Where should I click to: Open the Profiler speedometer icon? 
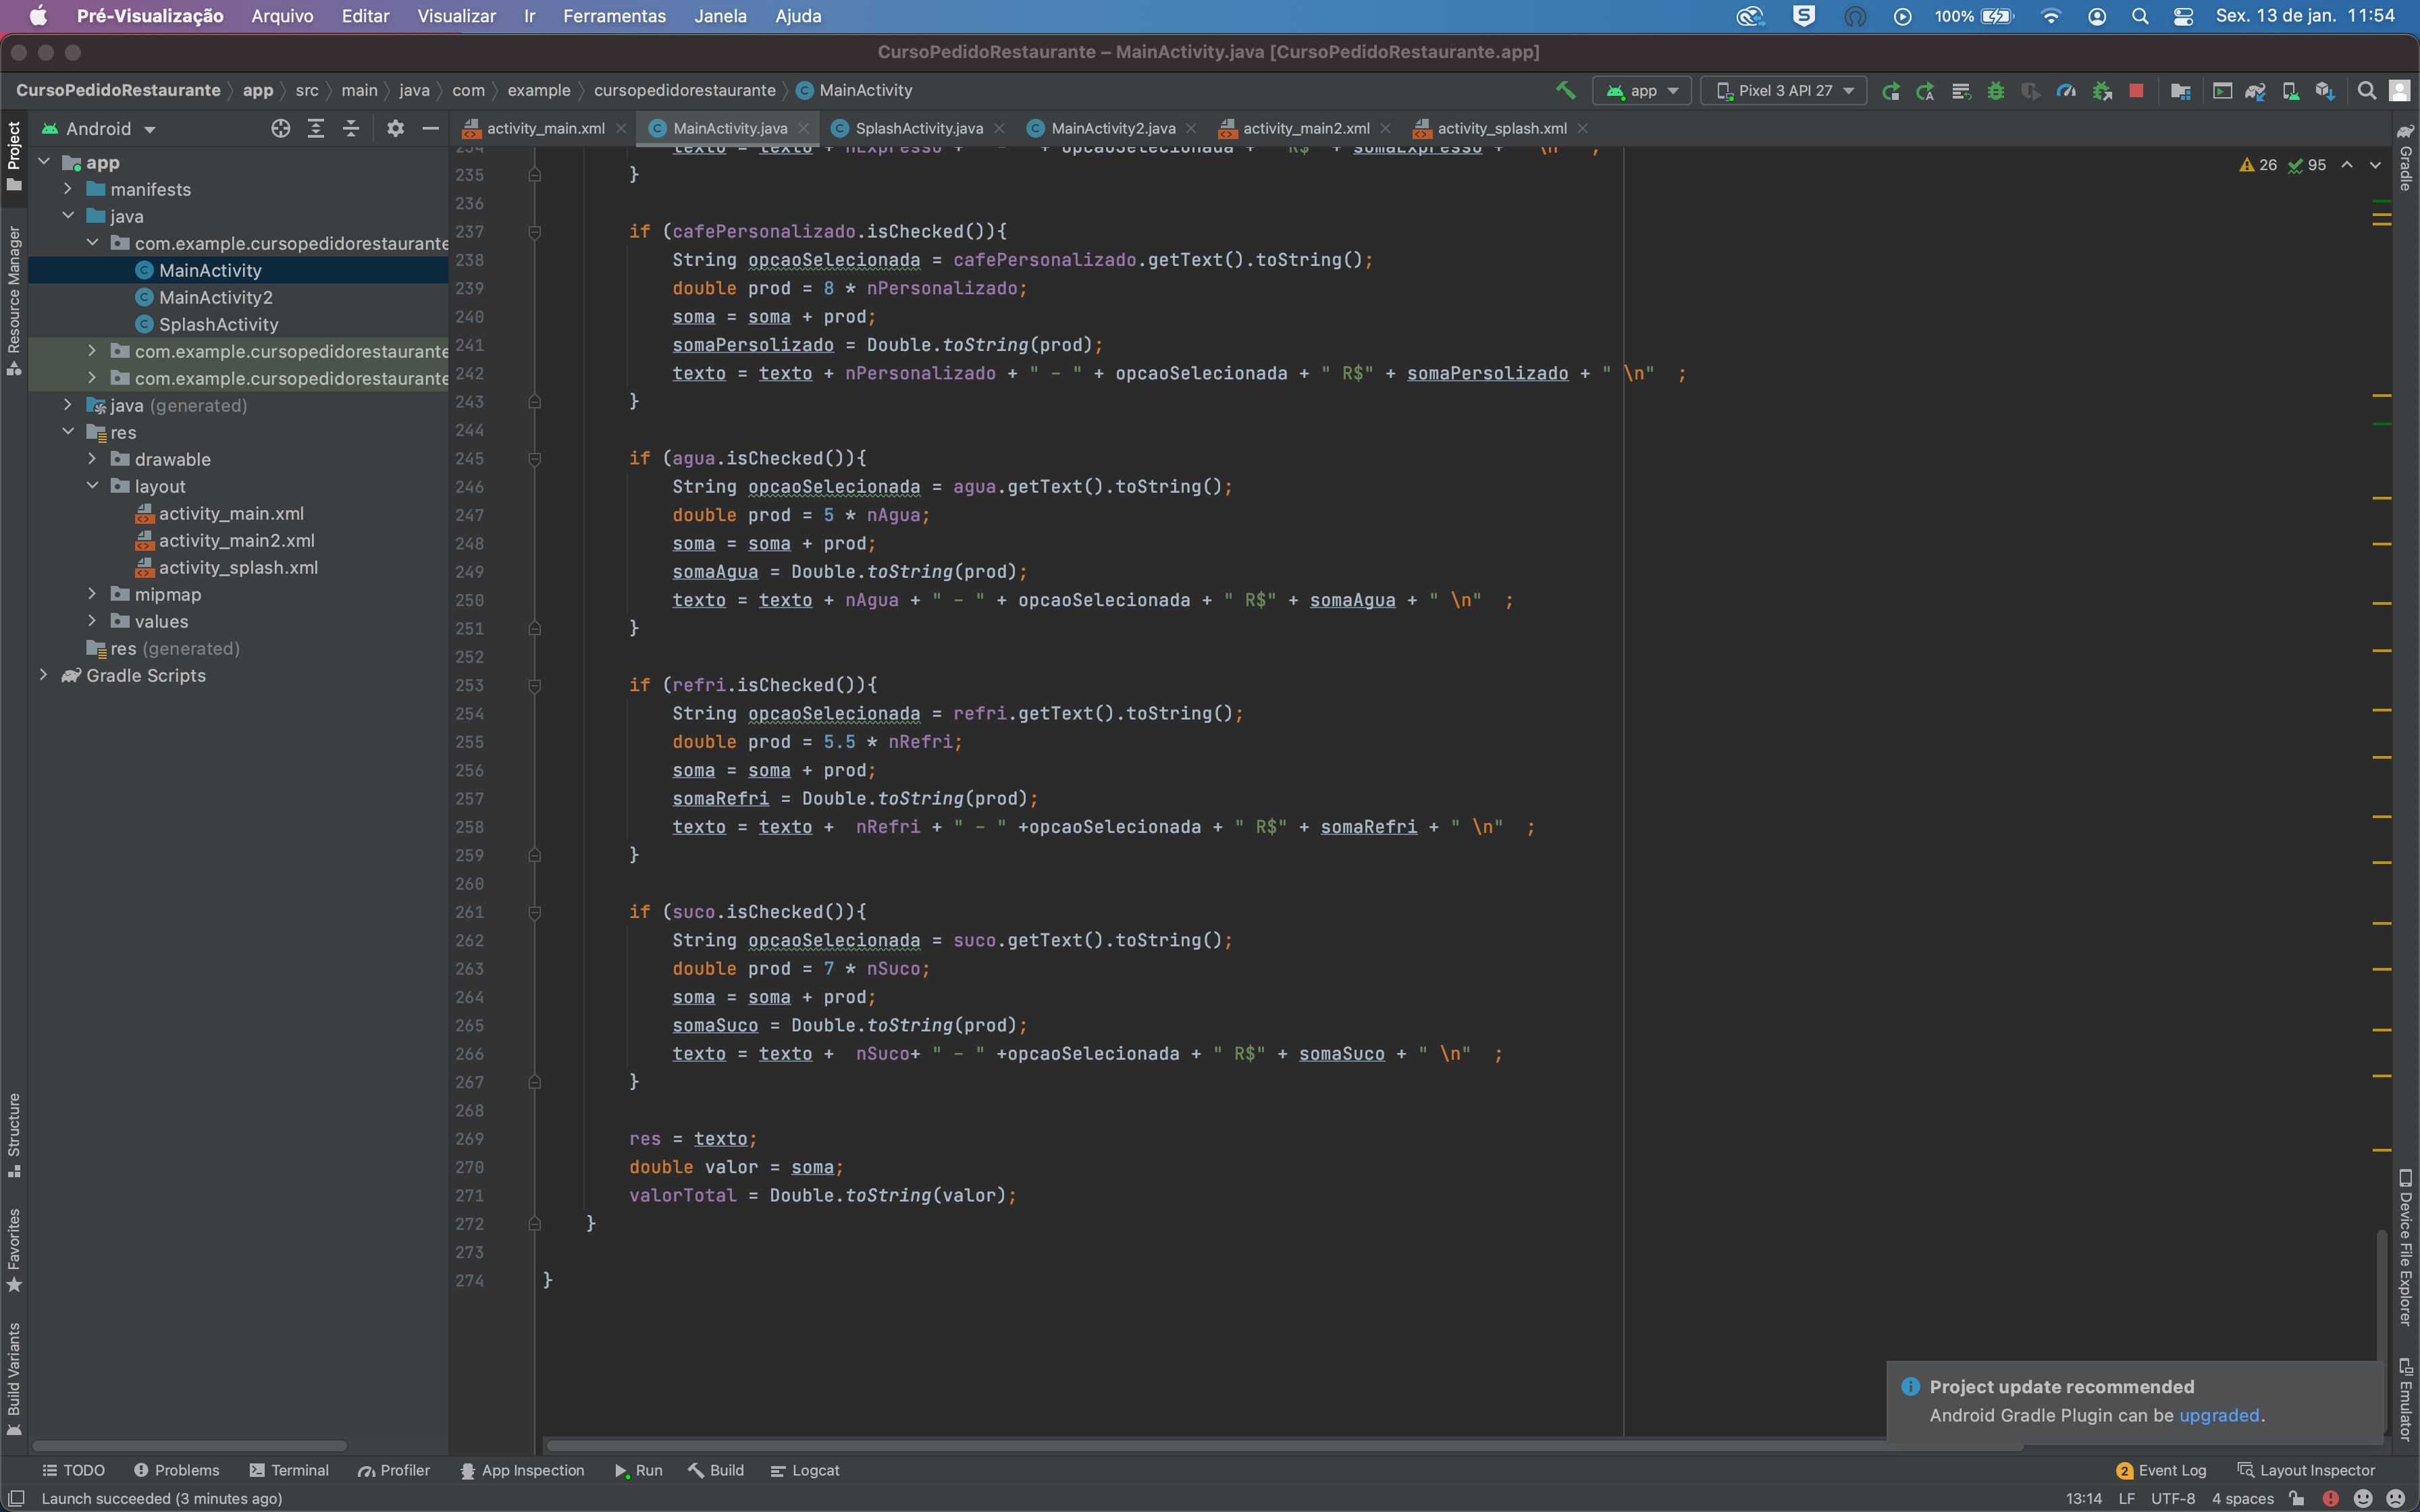2066,90
